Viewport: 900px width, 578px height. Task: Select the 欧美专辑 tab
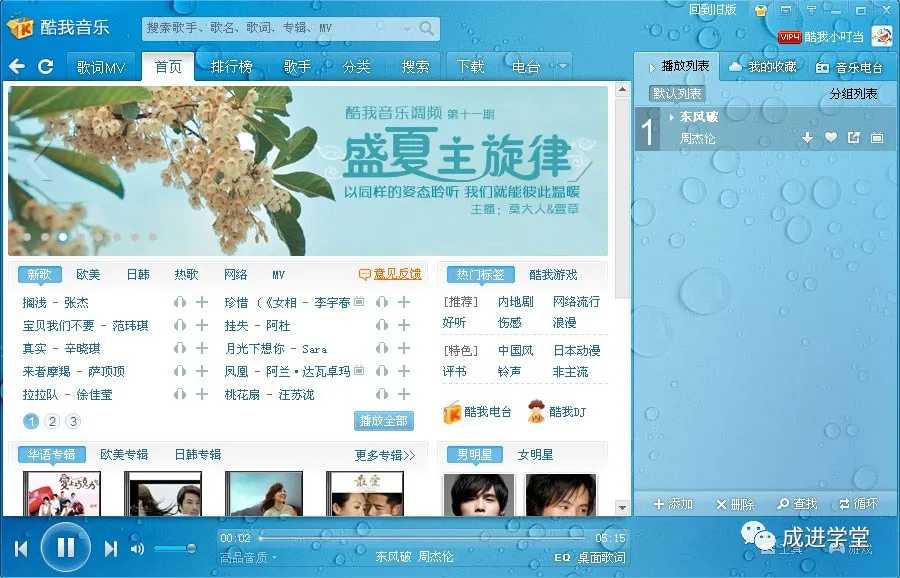tap(124, 455)
